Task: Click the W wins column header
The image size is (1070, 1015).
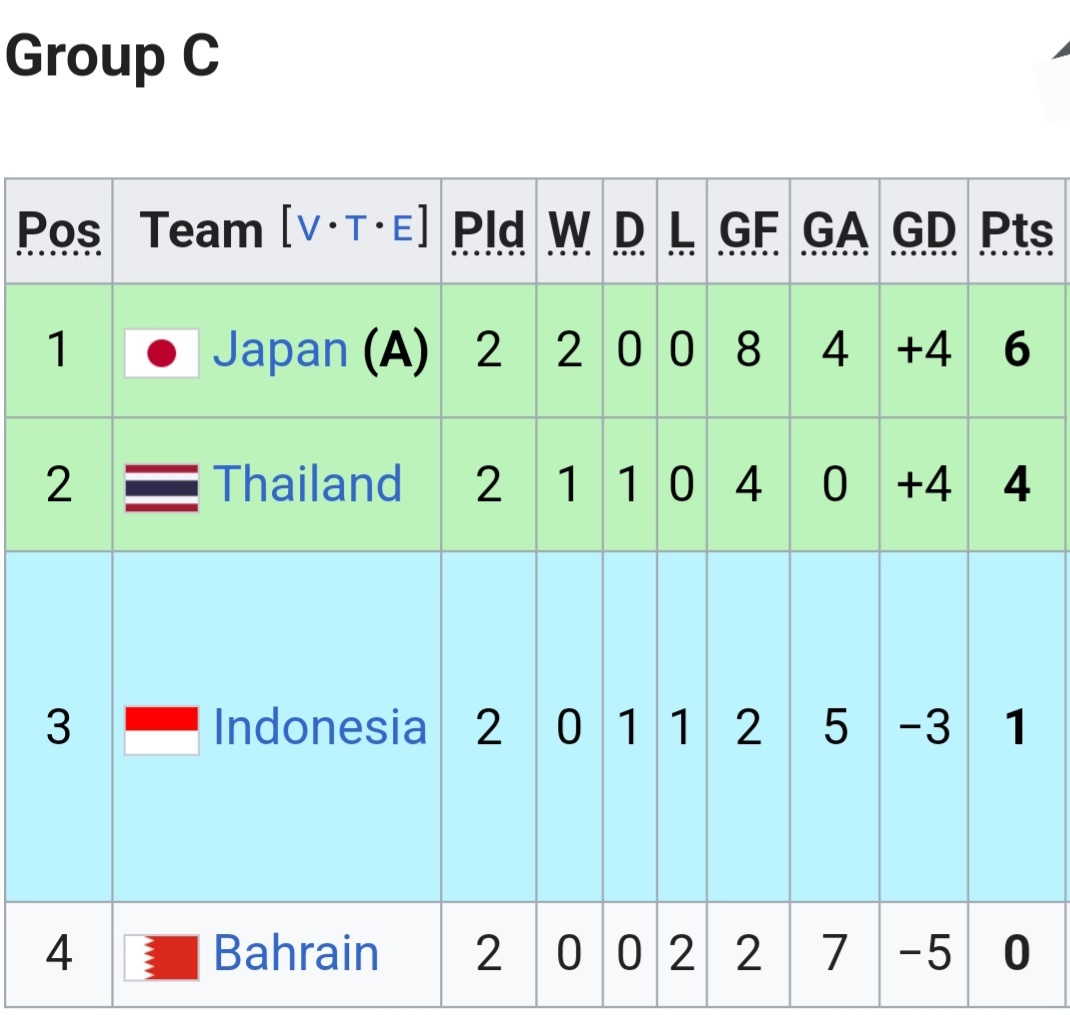Action: [x=569, y=232]
